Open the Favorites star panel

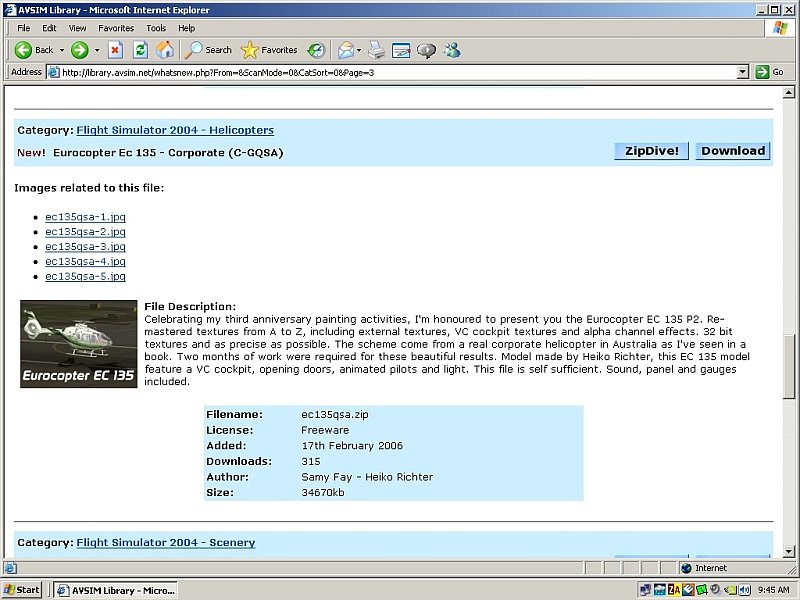click(x=269, y=50)
